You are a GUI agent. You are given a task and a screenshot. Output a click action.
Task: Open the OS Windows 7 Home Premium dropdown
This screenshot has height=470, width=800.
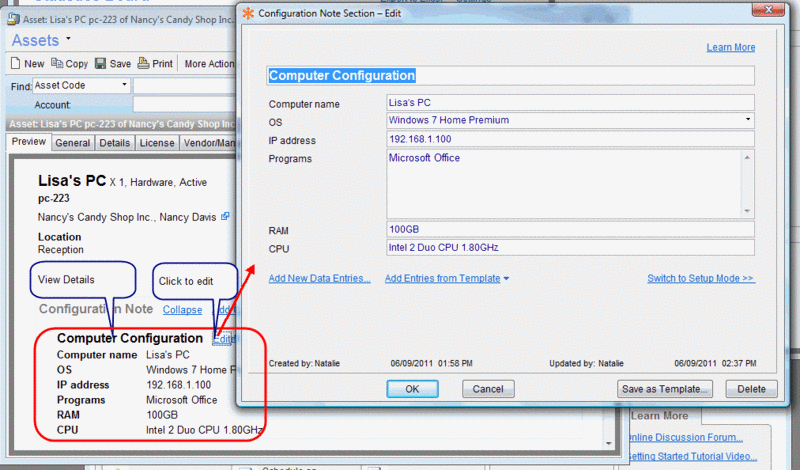pos(748,121)
